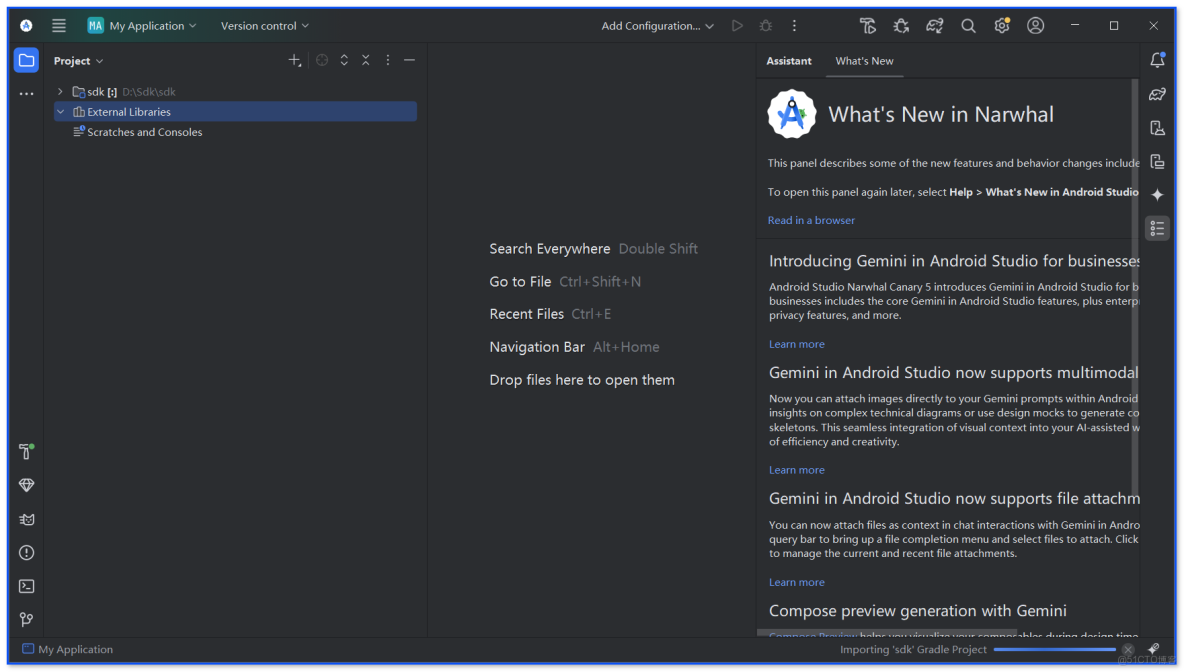Open the Version Control panel
The image size is (1184, 672).
26,619
